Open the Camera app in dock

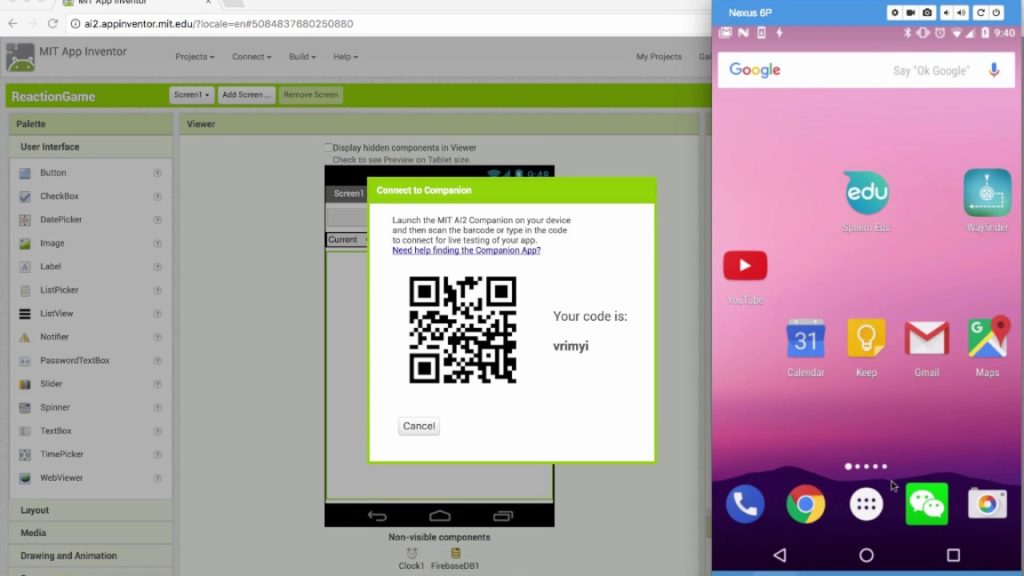[987, 503]
